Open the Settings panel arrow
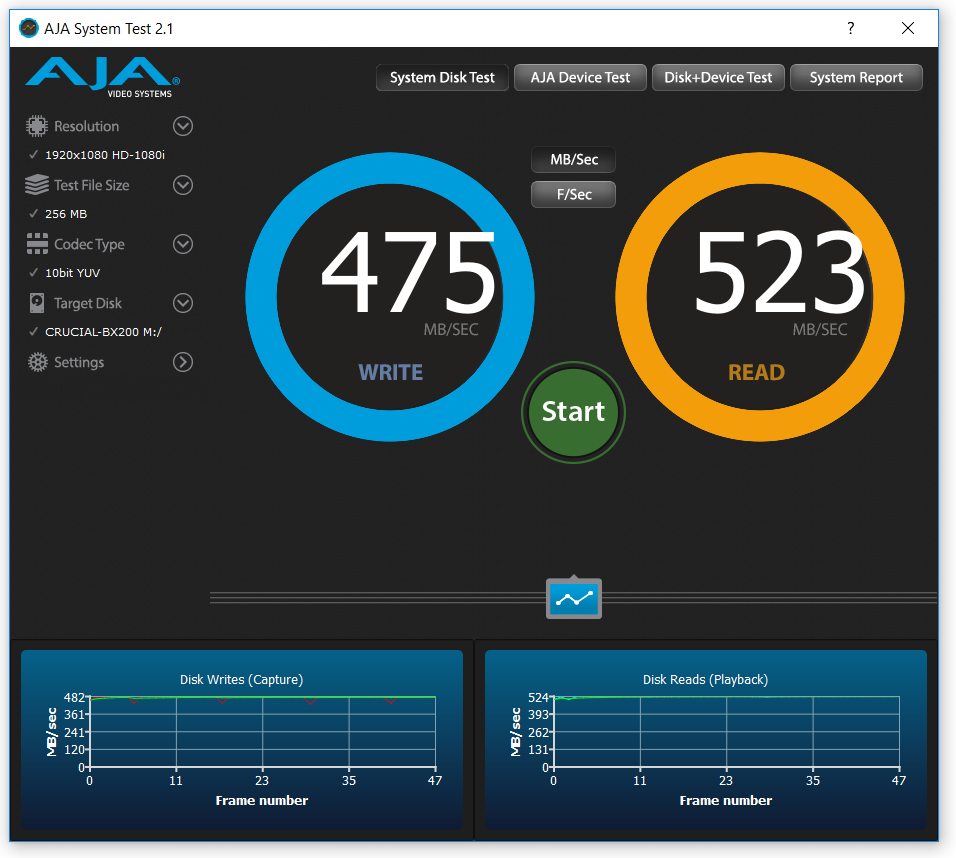The width and height of the screenshot is (956, 858). click(x=183, y=362)
